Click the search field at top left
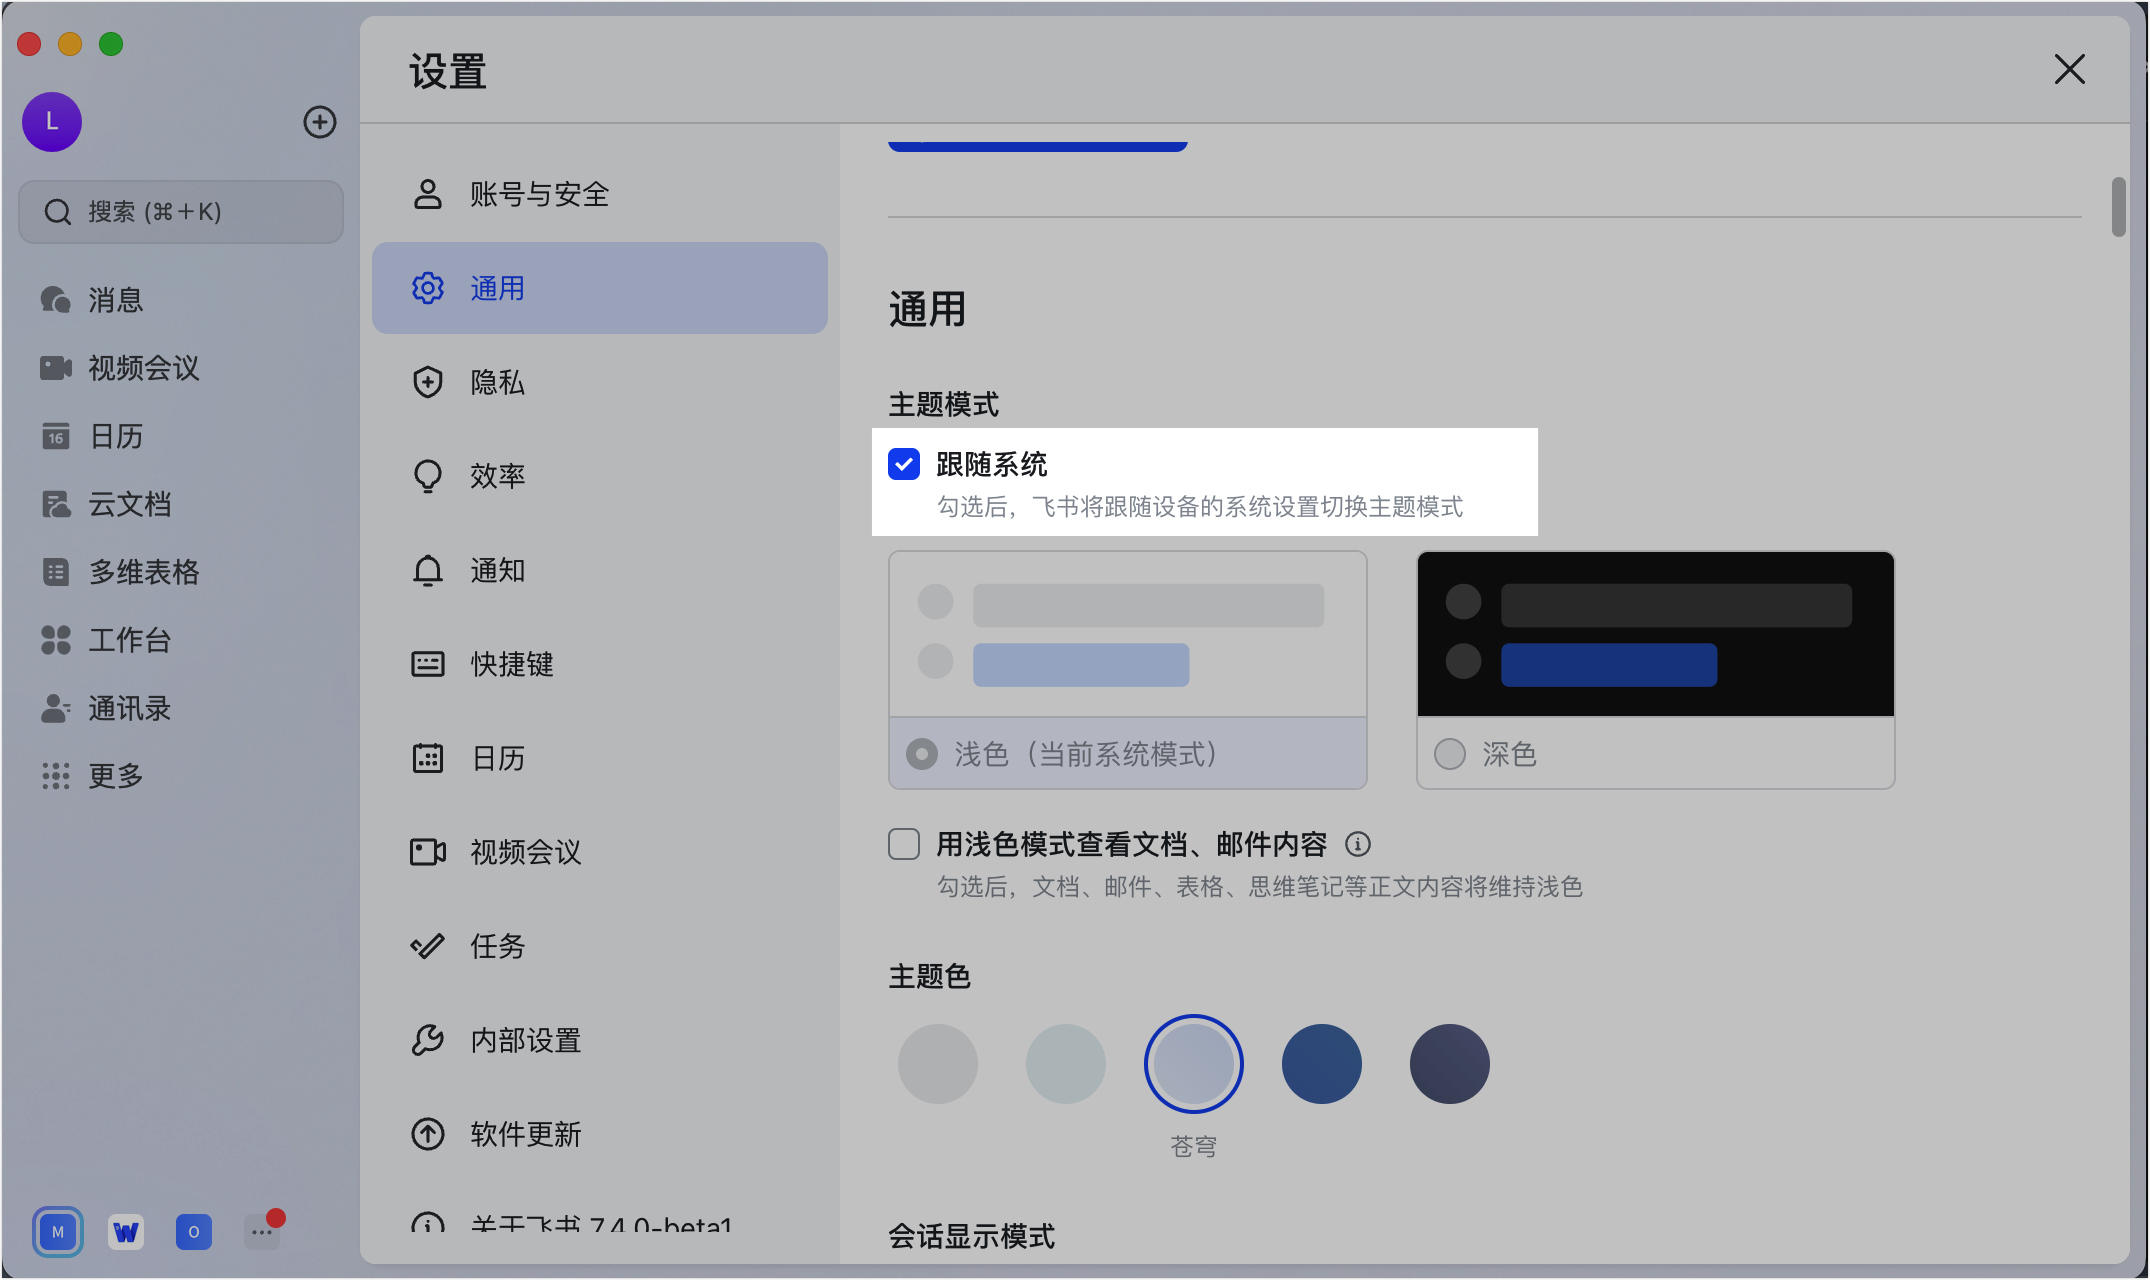The width and height of the screenshot is (2150, 1280). pyautogui.click(x=180, y=211)
